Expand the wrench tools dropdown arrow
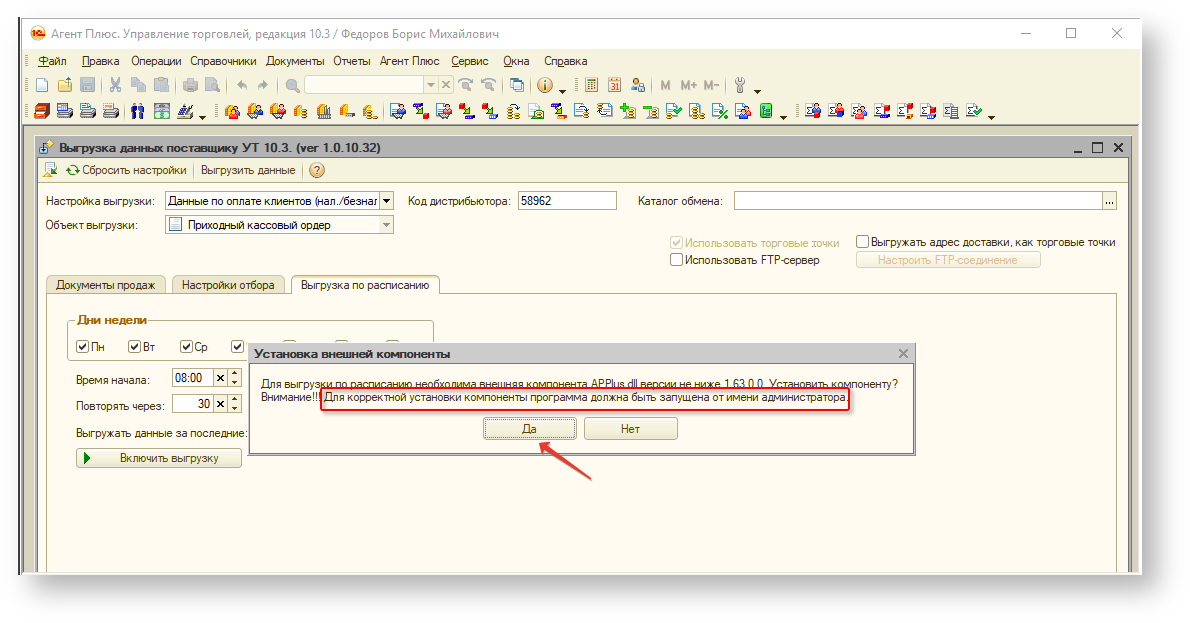1190x623 pixels. coord(757,90)
